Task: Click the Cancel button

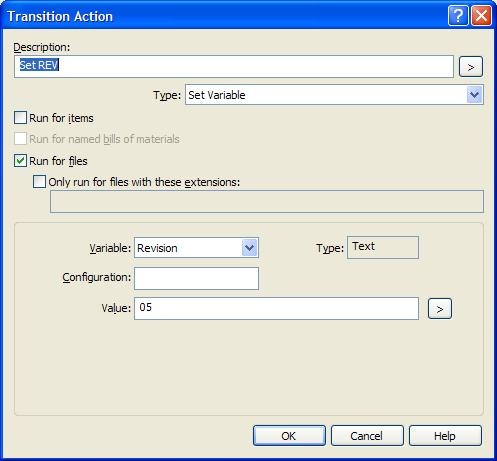Action: coord(367,436)
